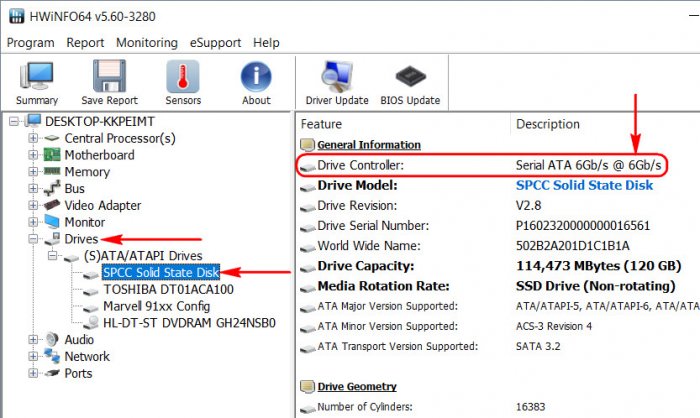The width and height of the screenshot is (700, 418).
Task: Click the Bus tree icon
Action: point(52,188)
